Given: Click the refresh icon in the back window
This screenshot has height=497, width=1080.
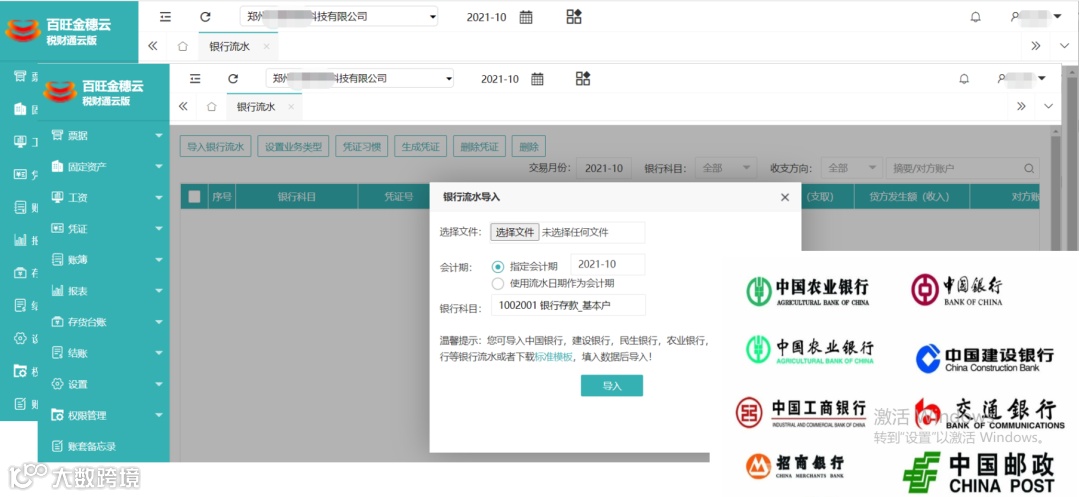Looking at the screenshot, I should tap(205, 17).
